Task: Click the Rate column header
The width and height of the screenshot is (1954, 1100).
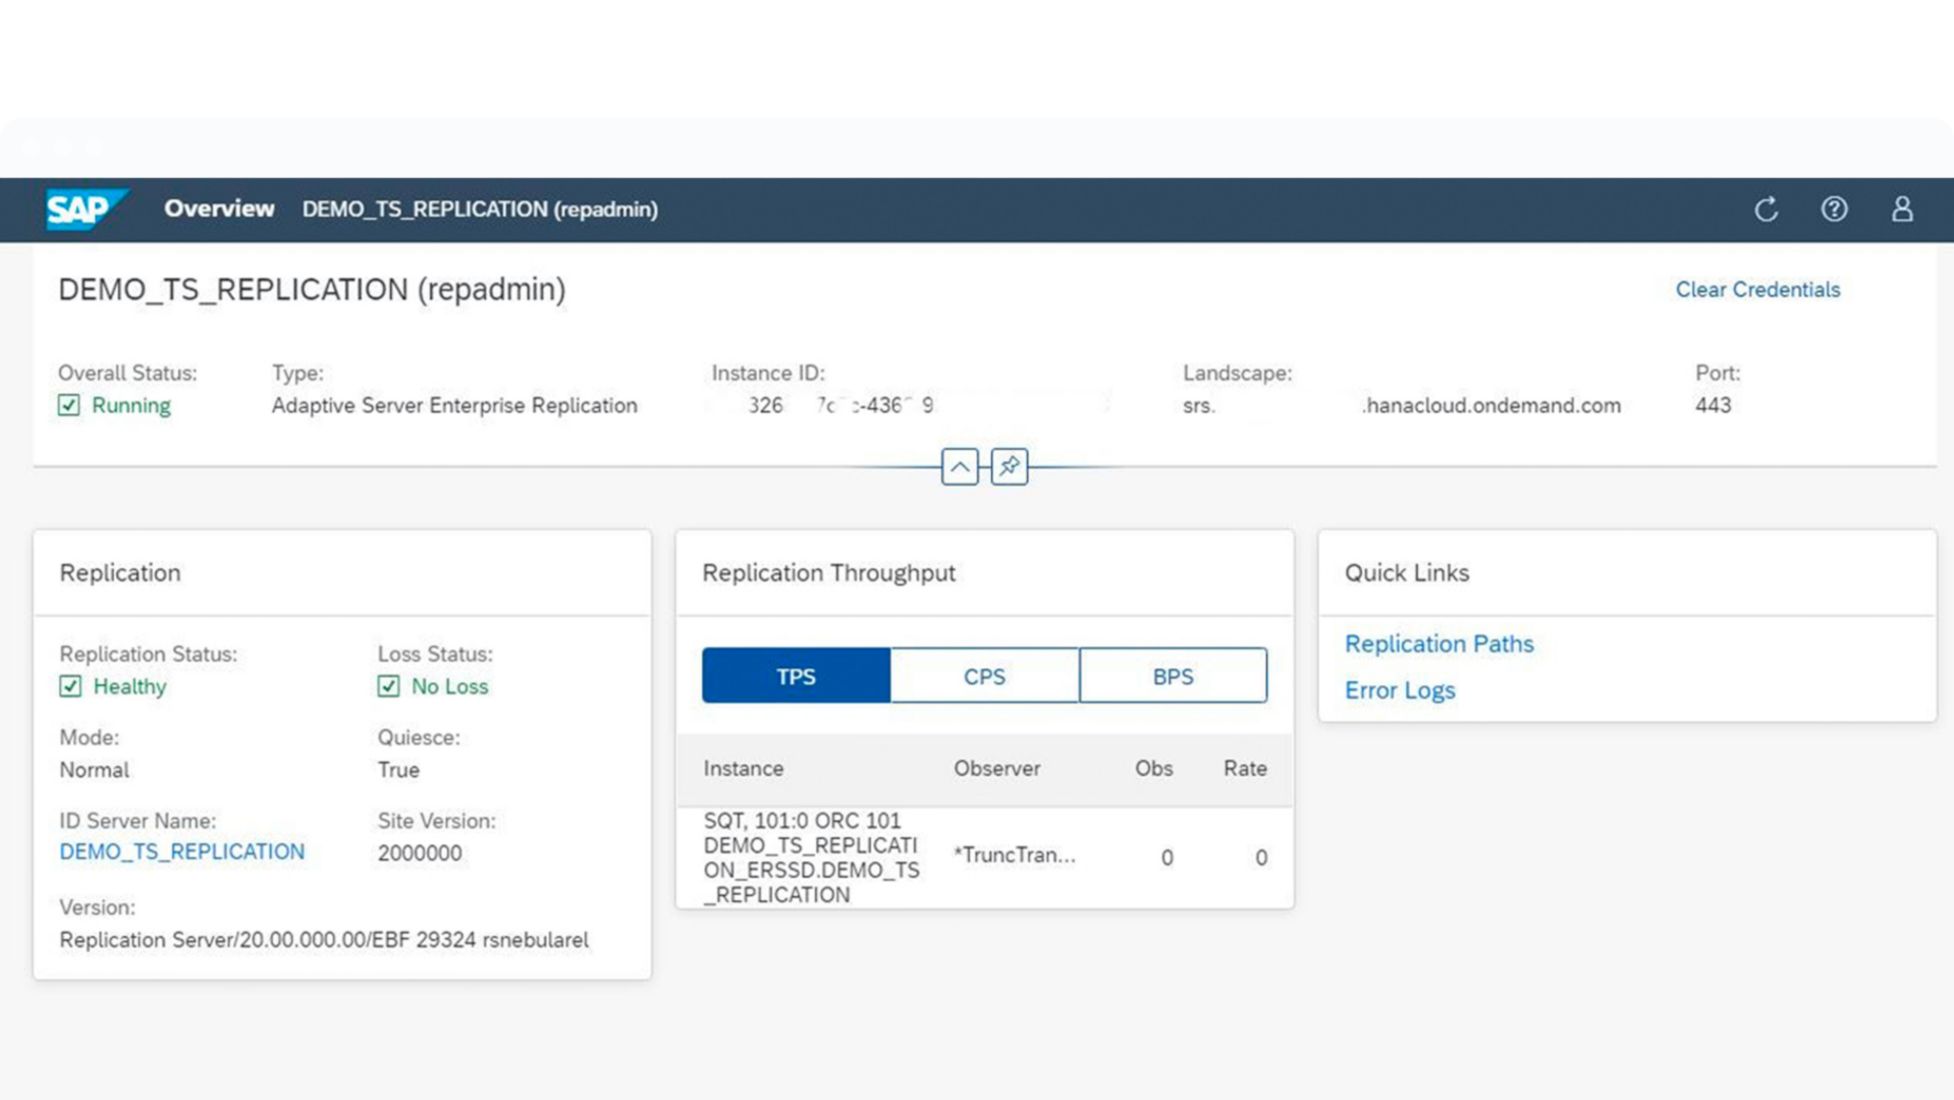Action: (x=1244, y=768)
